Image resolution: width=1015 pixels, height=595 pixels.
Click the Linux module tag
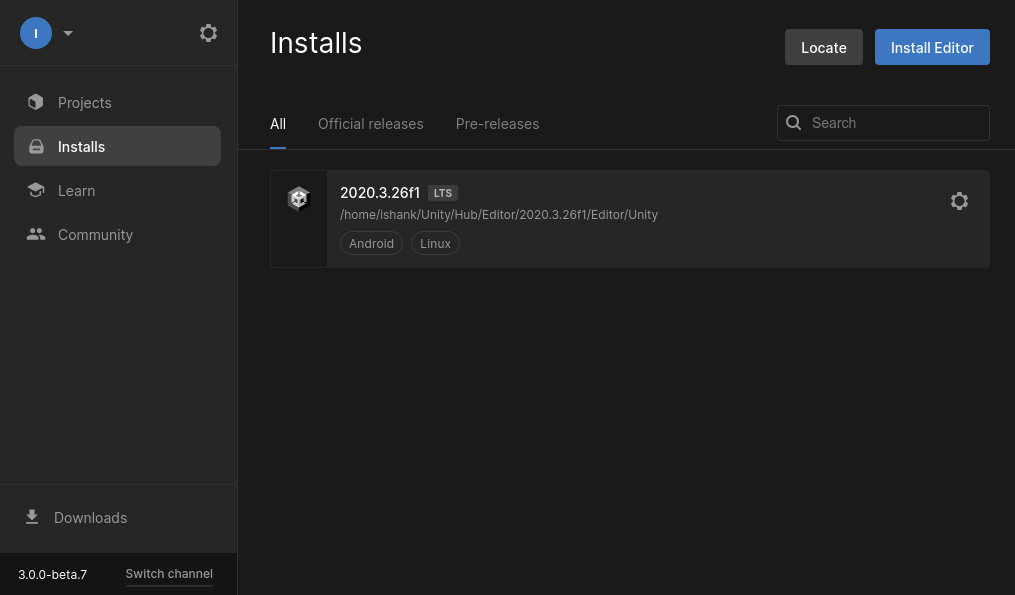coord(435,243)
